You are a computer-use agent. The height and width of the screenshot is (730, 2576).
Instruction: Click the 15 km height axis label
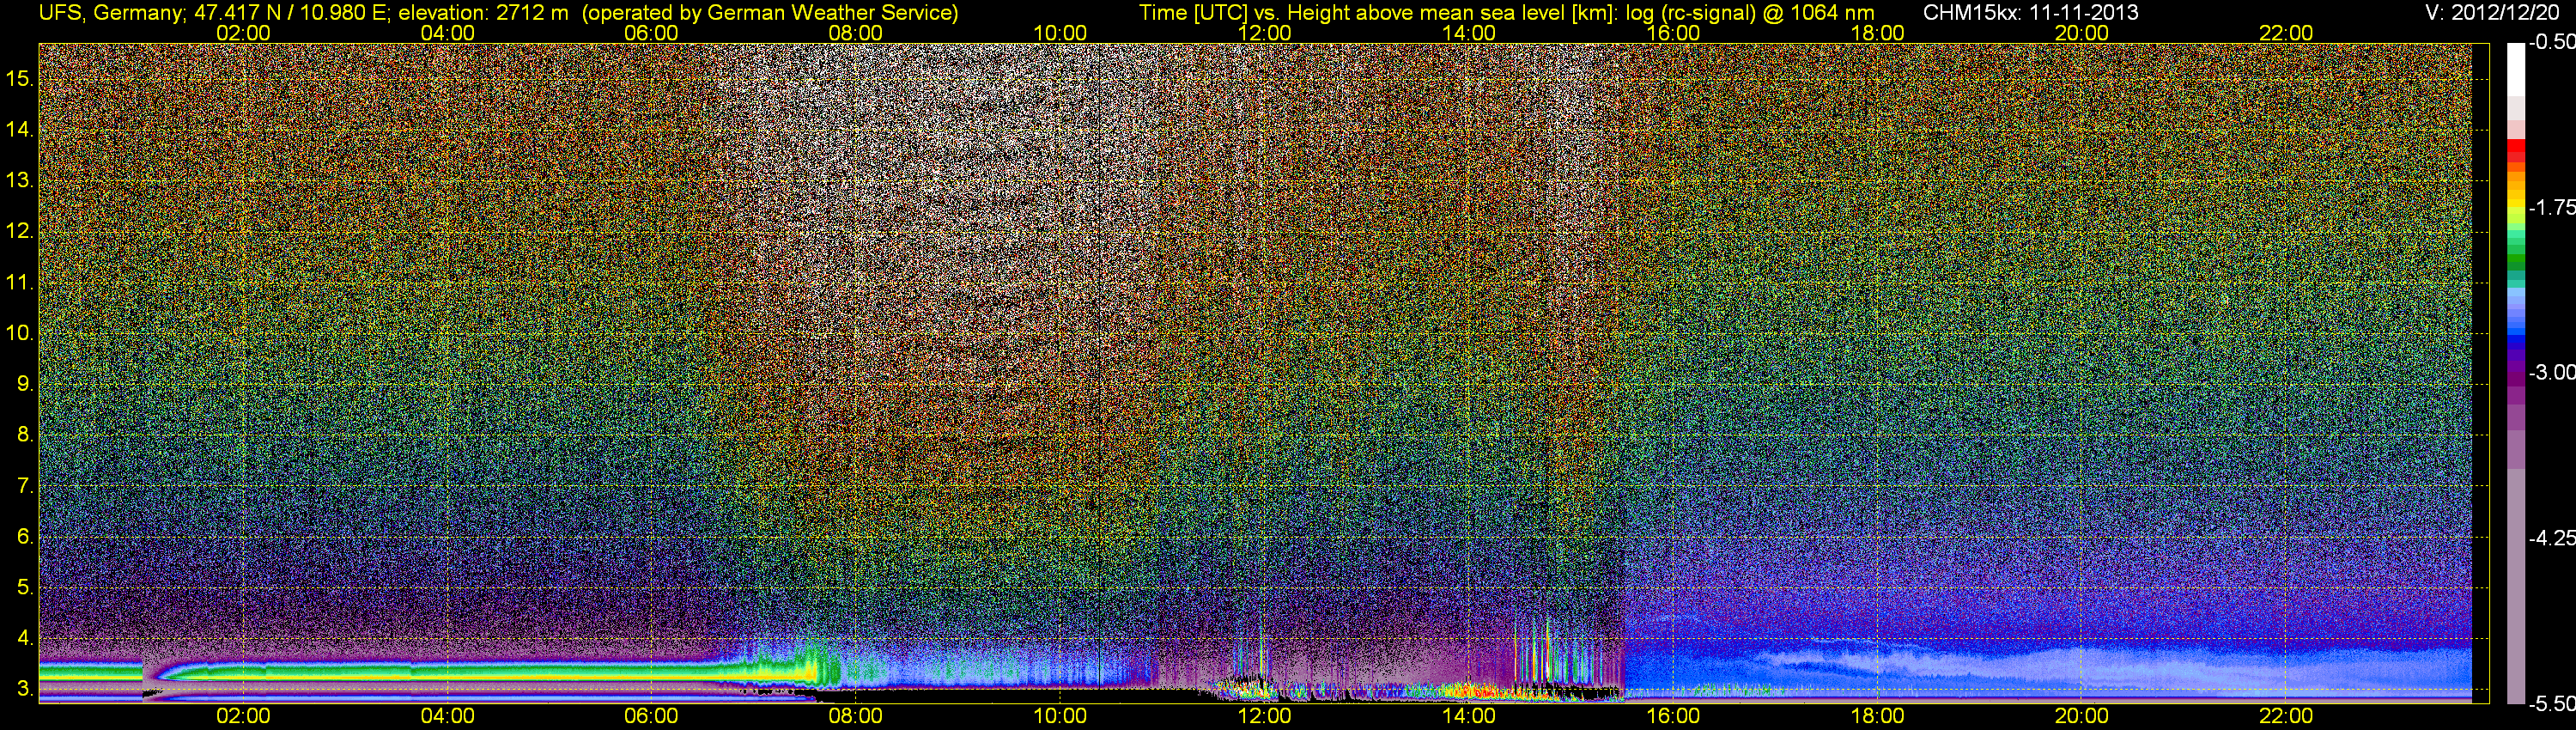coord(19,79)
